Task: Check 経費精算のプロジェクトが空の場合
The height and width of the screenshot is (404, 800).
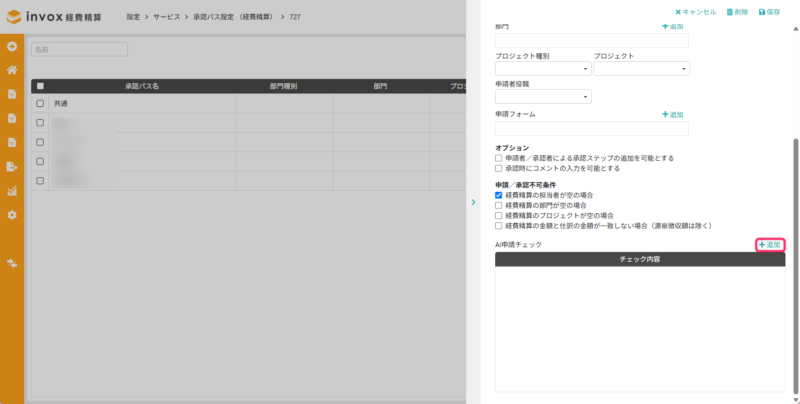Action: pos(498,216)
